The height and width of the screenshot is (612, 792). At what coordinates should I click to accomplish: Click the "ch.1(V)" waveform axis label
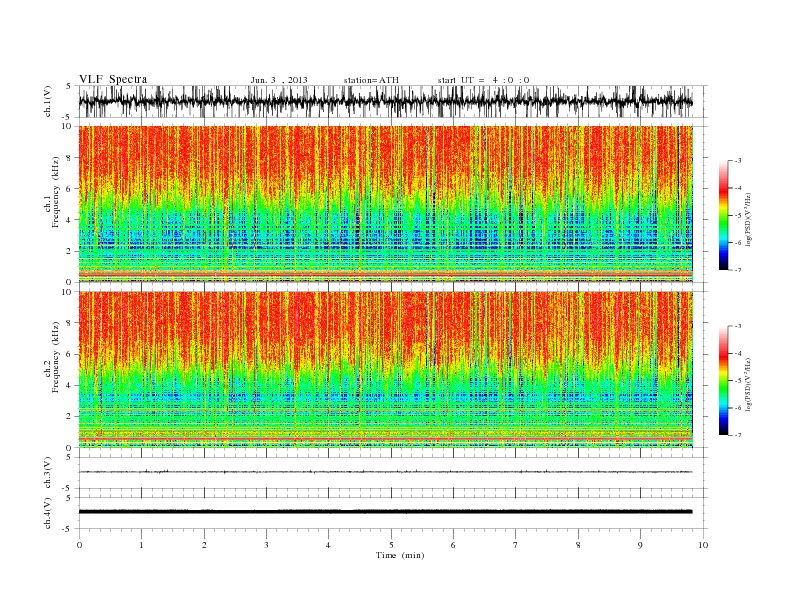[x=48, y=101]
